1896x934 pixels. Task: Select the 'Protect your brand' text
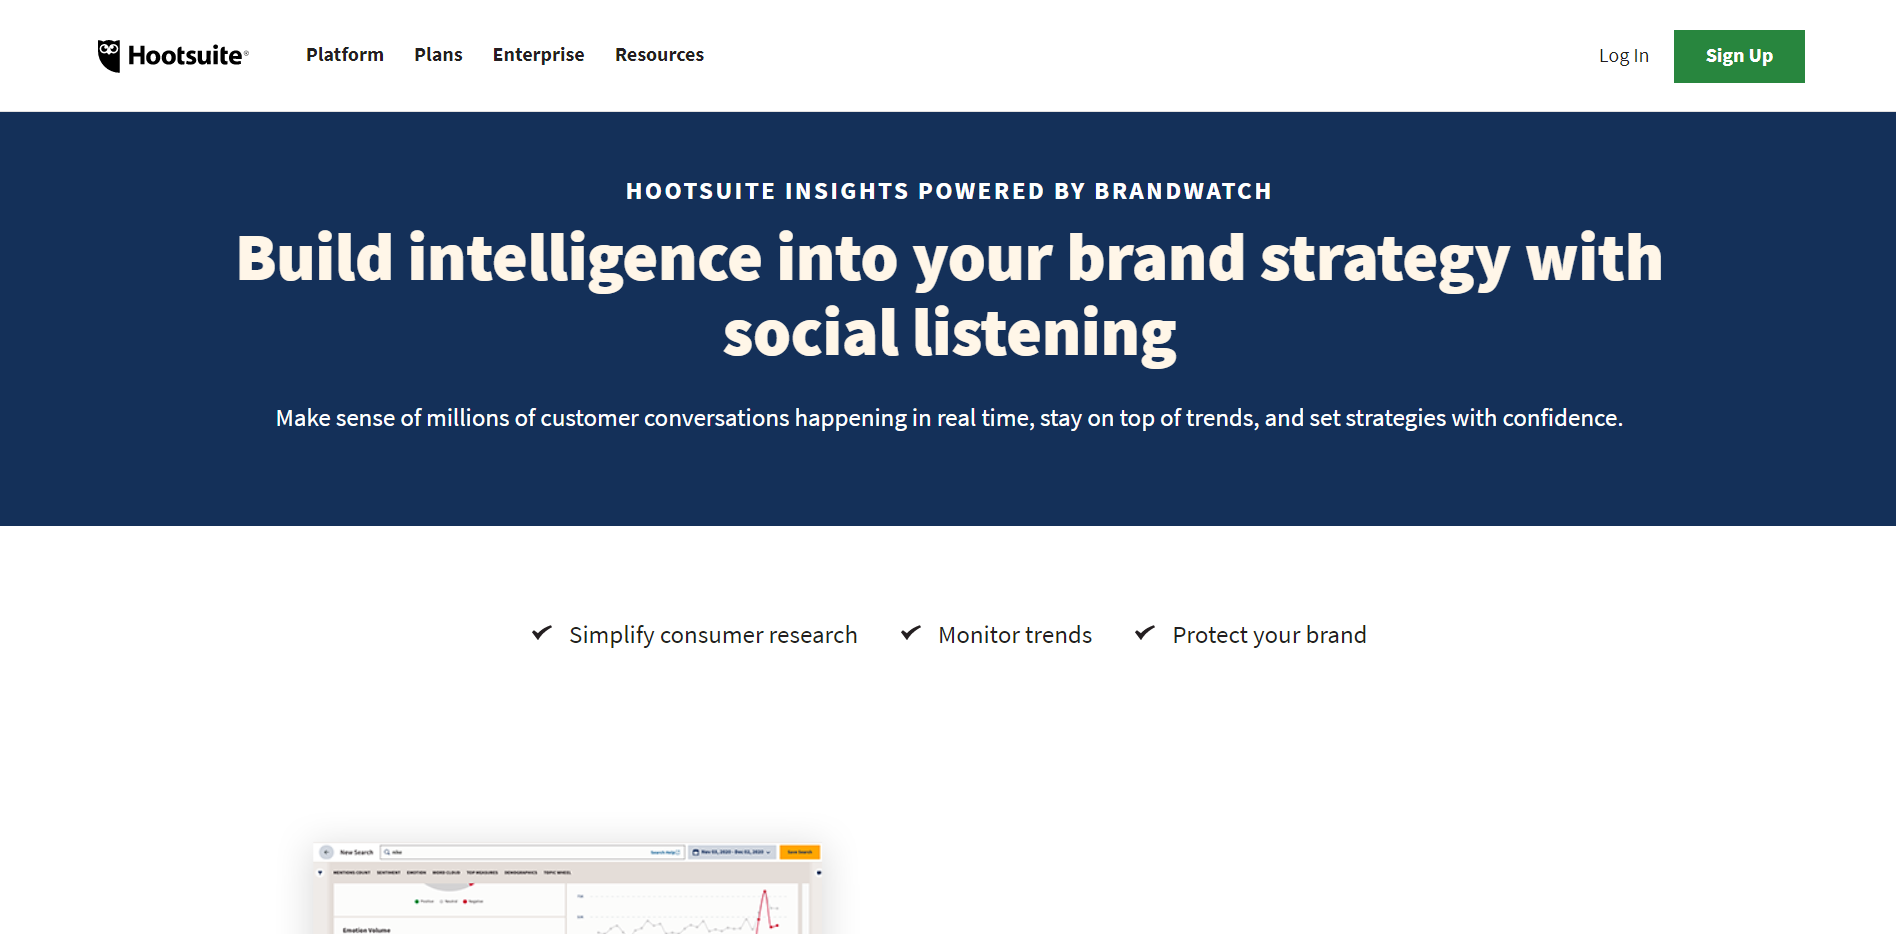(x=1269, y=635)
